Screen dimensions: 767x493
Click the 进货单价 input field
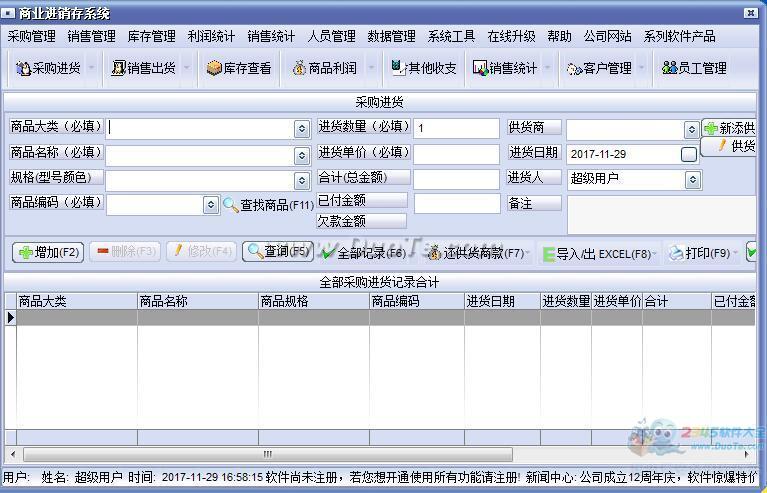(x=456, y=155)
